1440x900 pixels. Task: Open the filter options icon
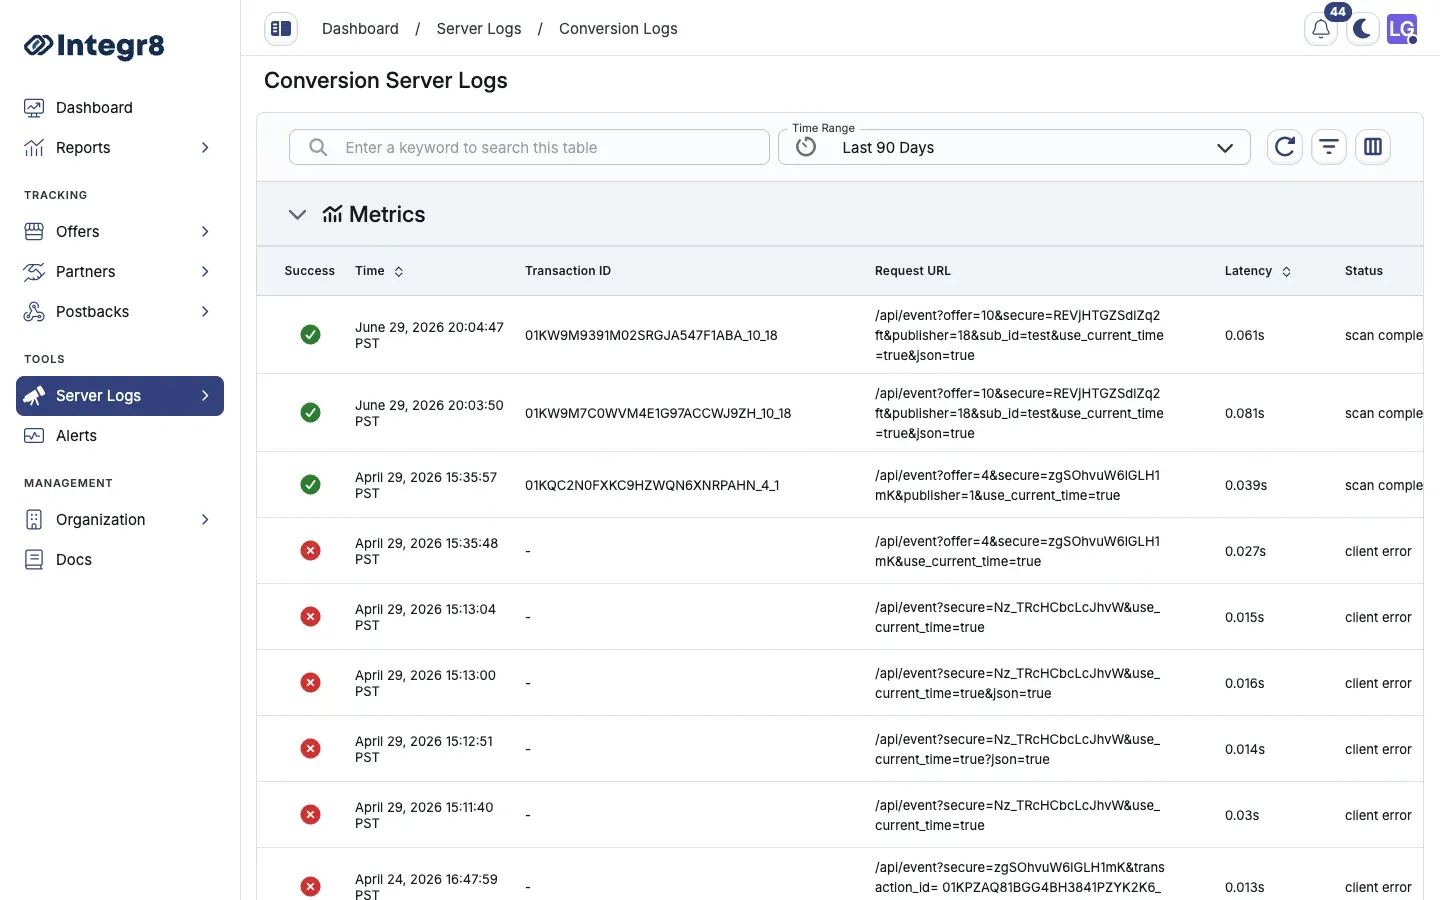1329,147
